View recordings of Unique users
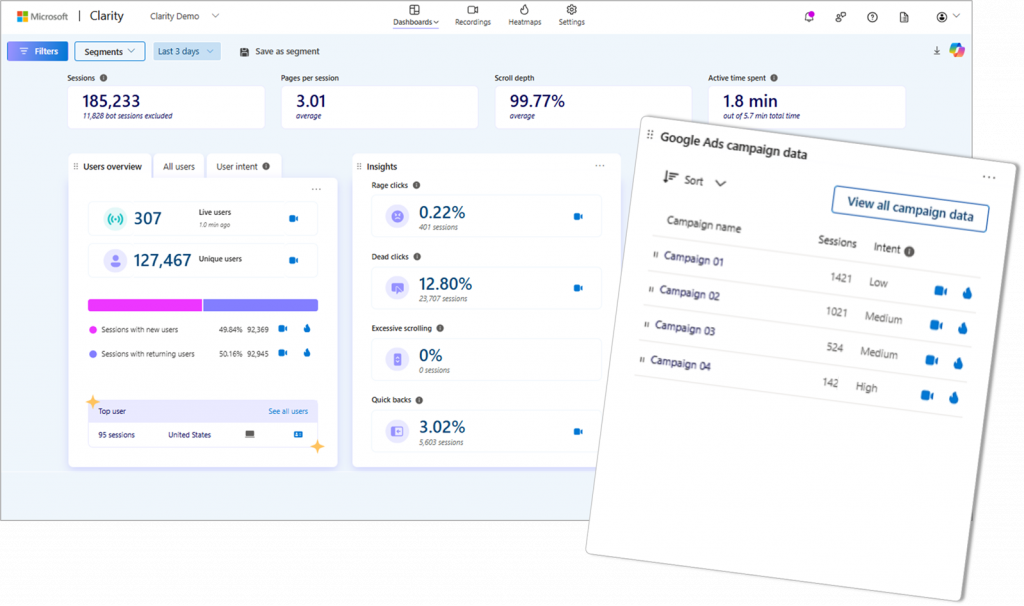Image resolution: width=1024 pixels, height=606 pixels. click(x=294, y=261)
